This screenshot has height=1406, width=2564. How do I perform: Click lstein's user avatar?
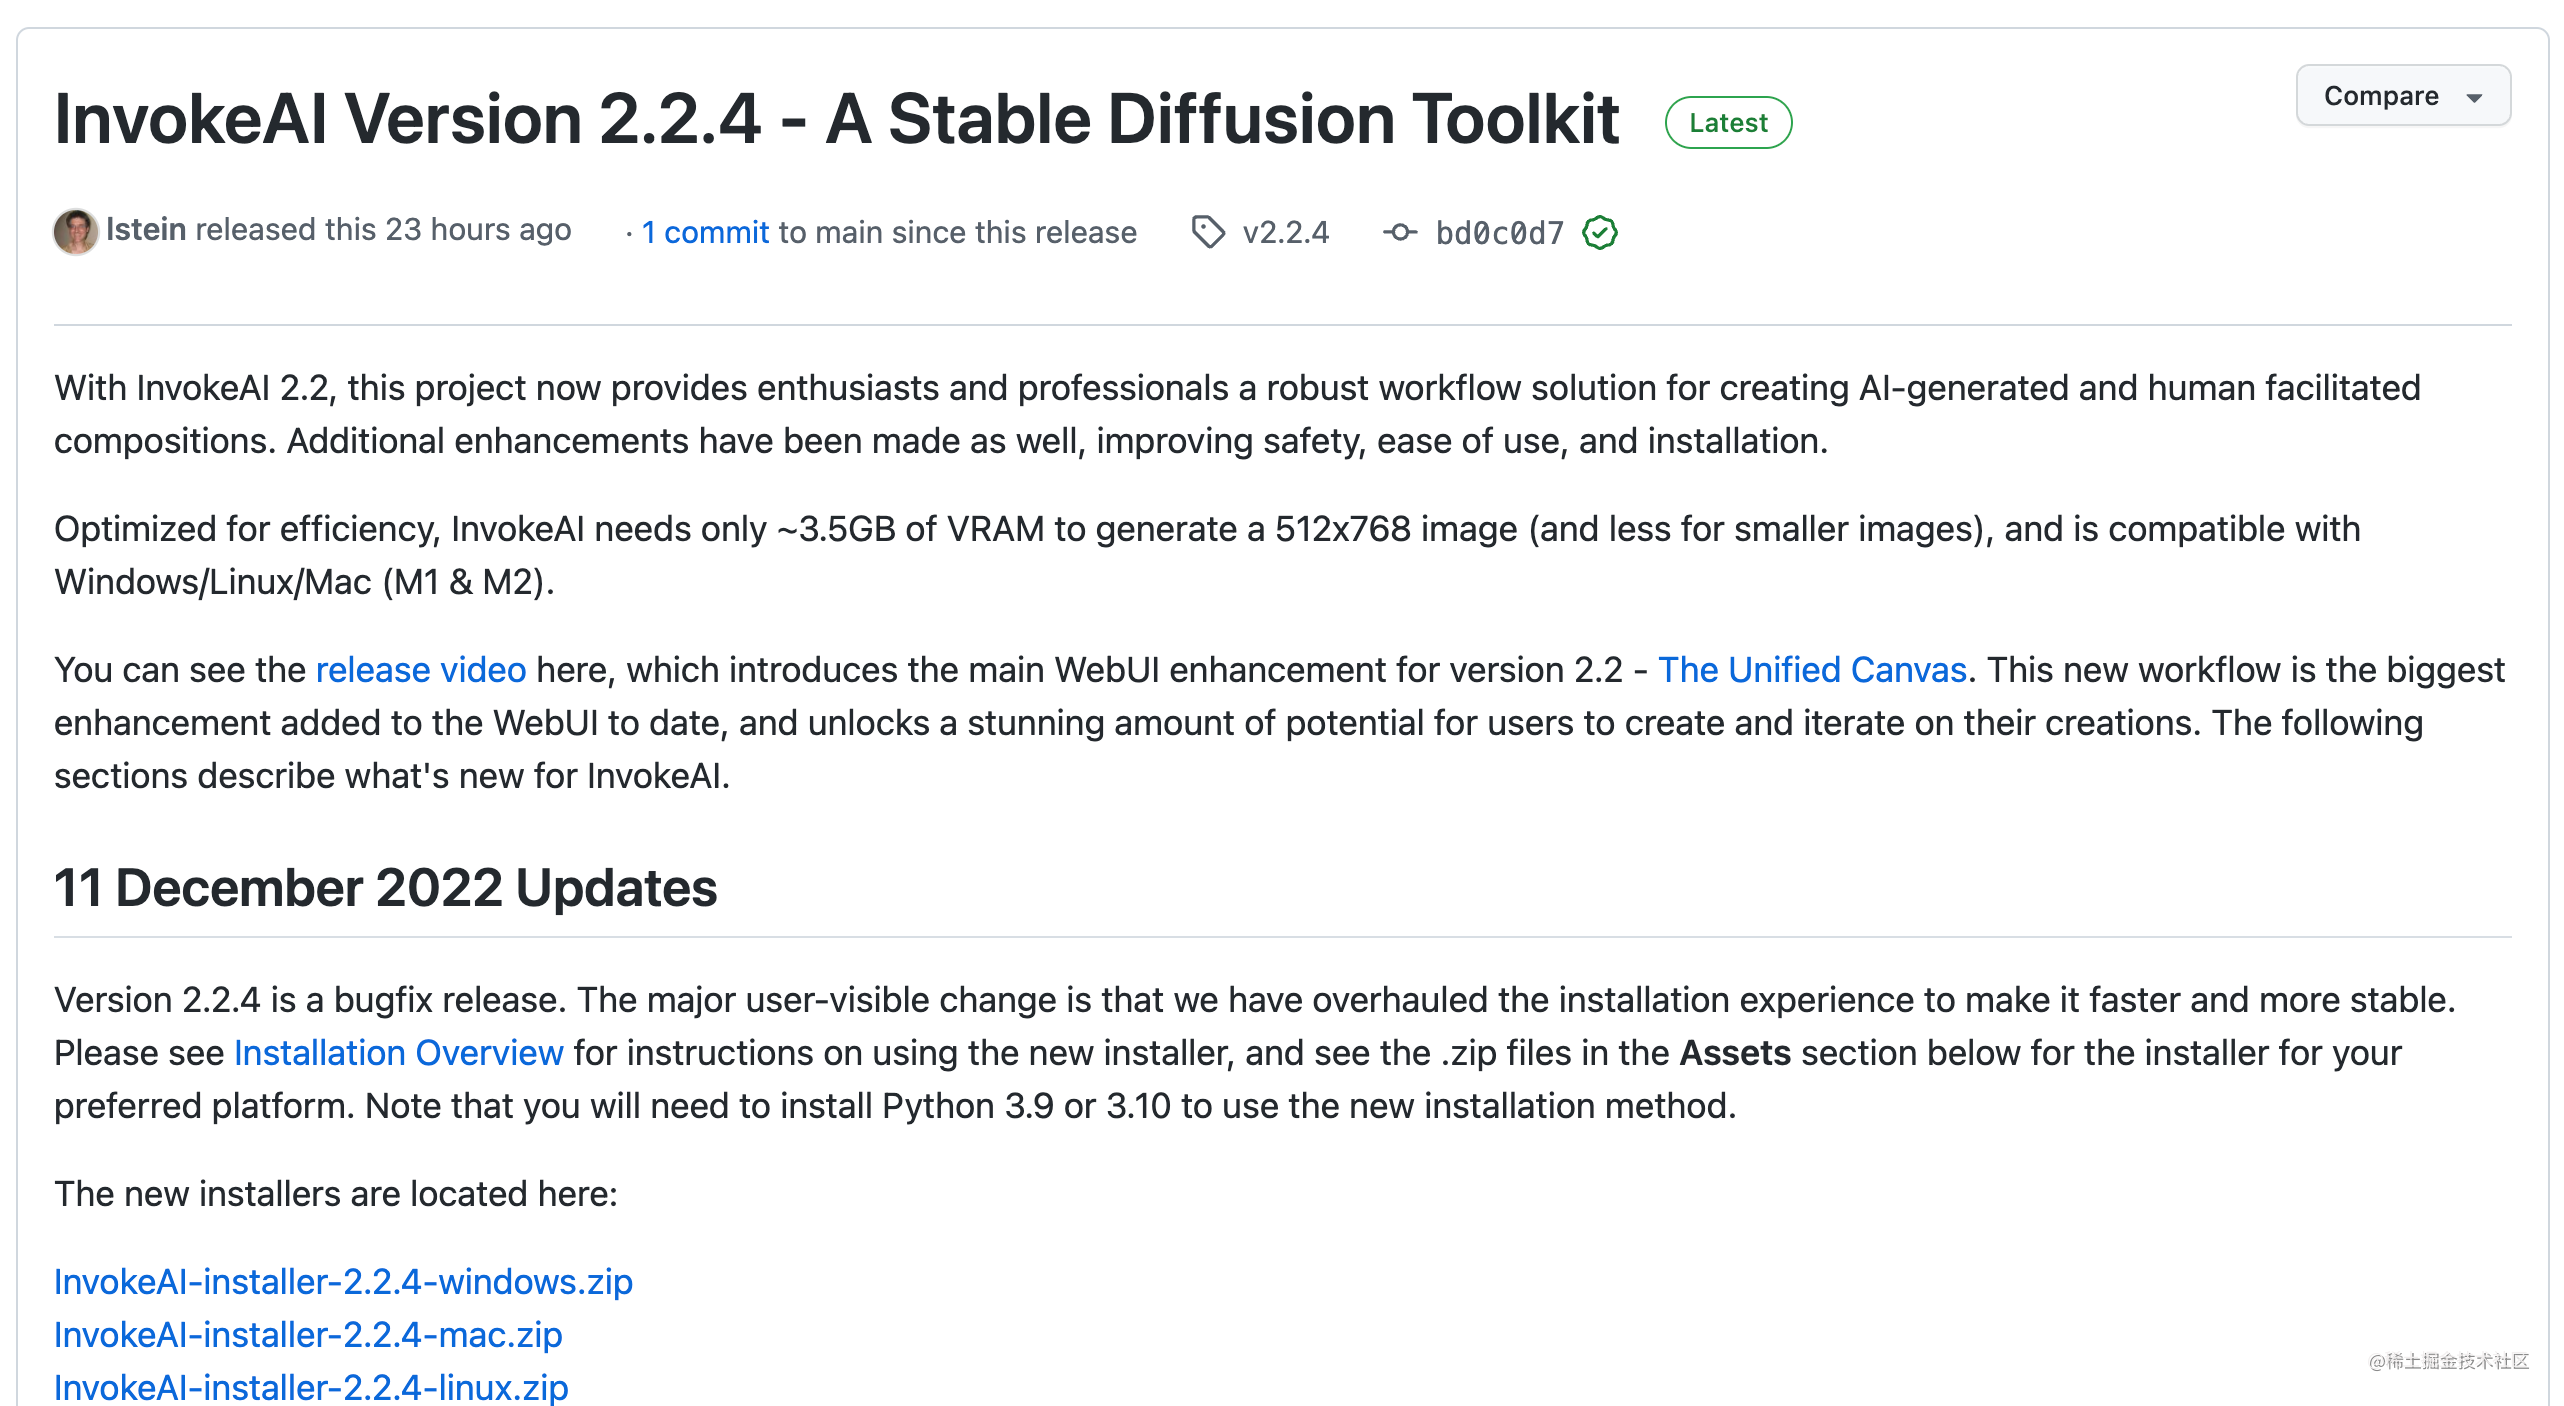coord(76,231)
